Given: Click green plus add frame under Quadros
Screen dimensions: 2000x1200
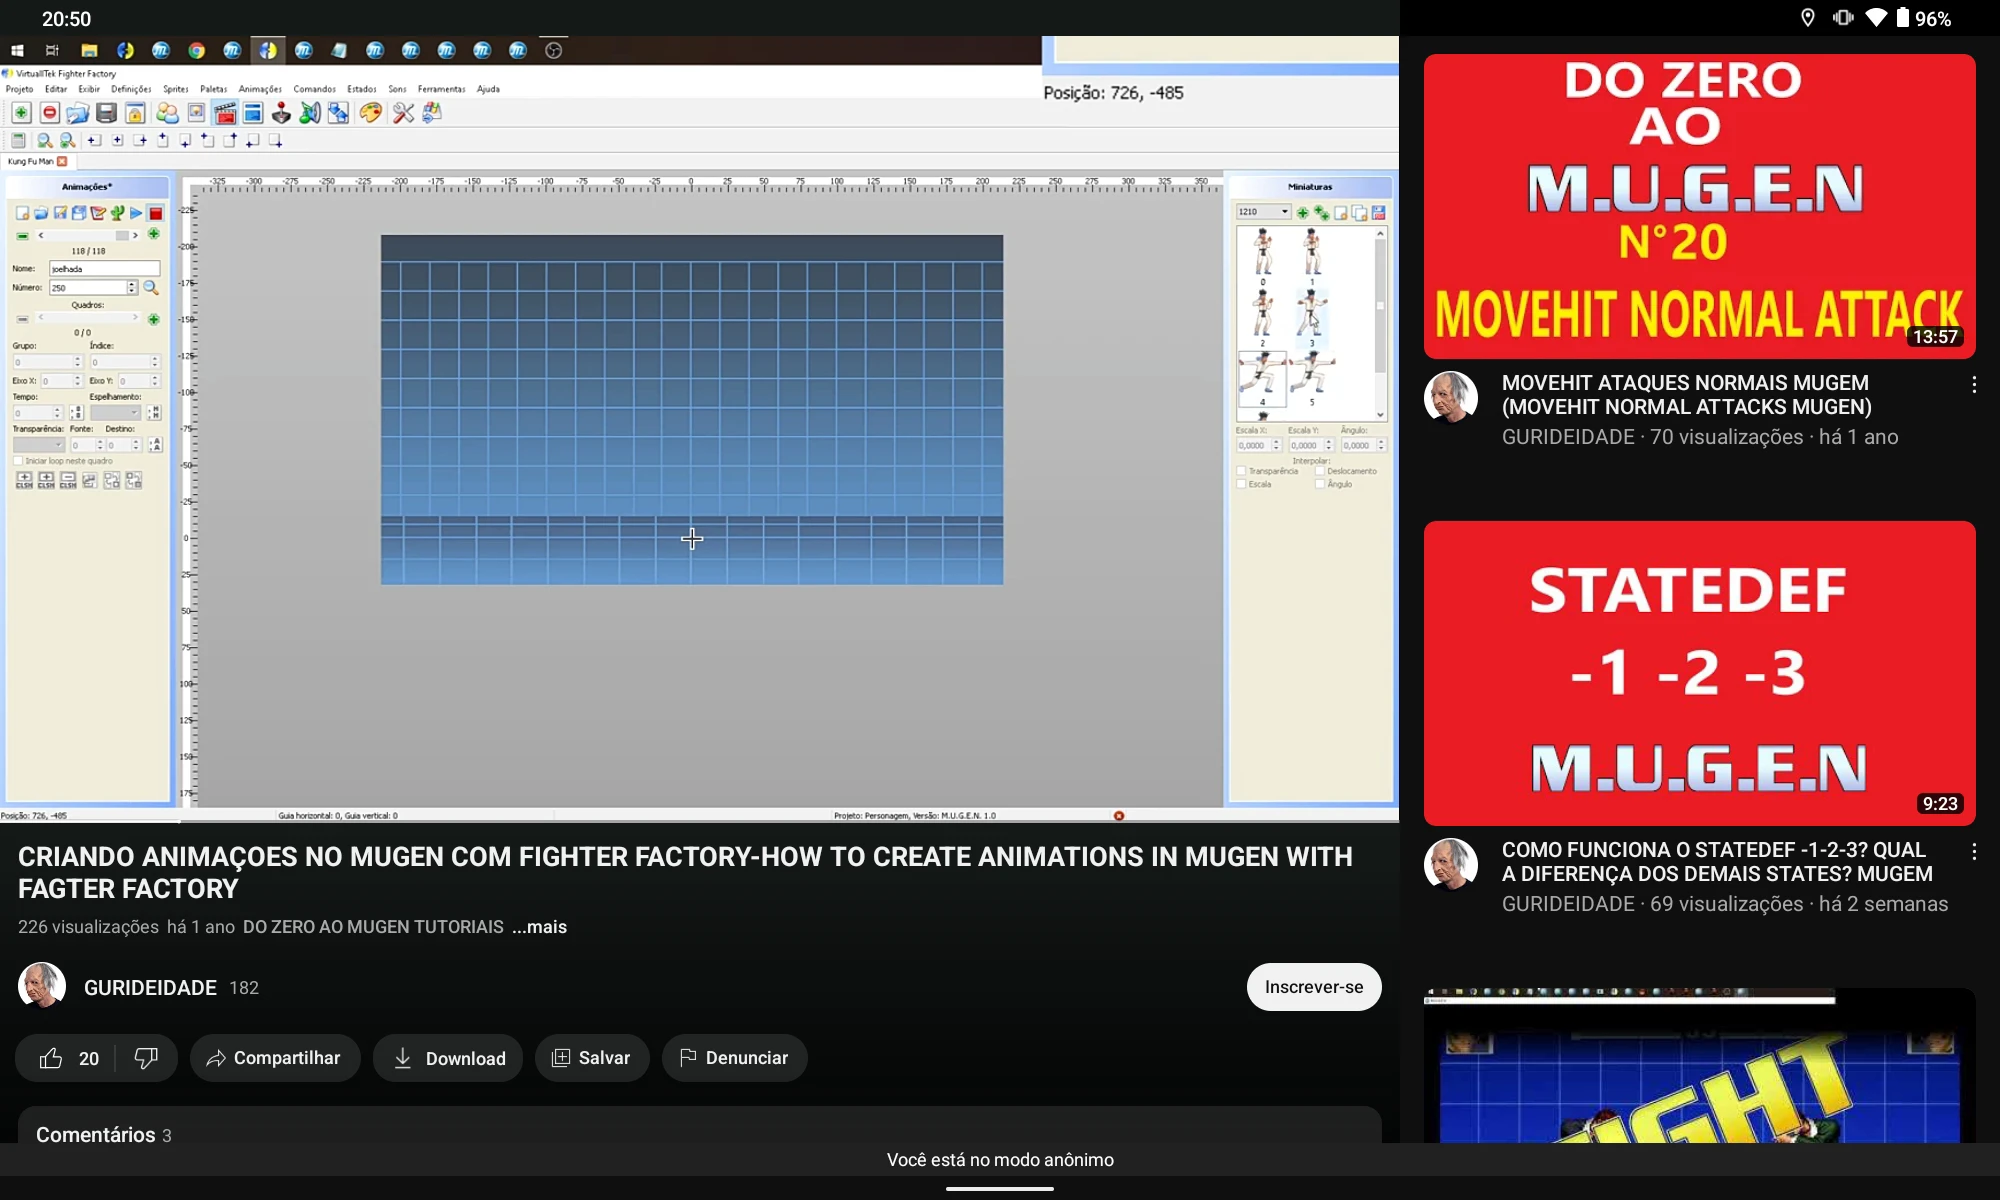Looking at the screenshot, I should point(154,319).
